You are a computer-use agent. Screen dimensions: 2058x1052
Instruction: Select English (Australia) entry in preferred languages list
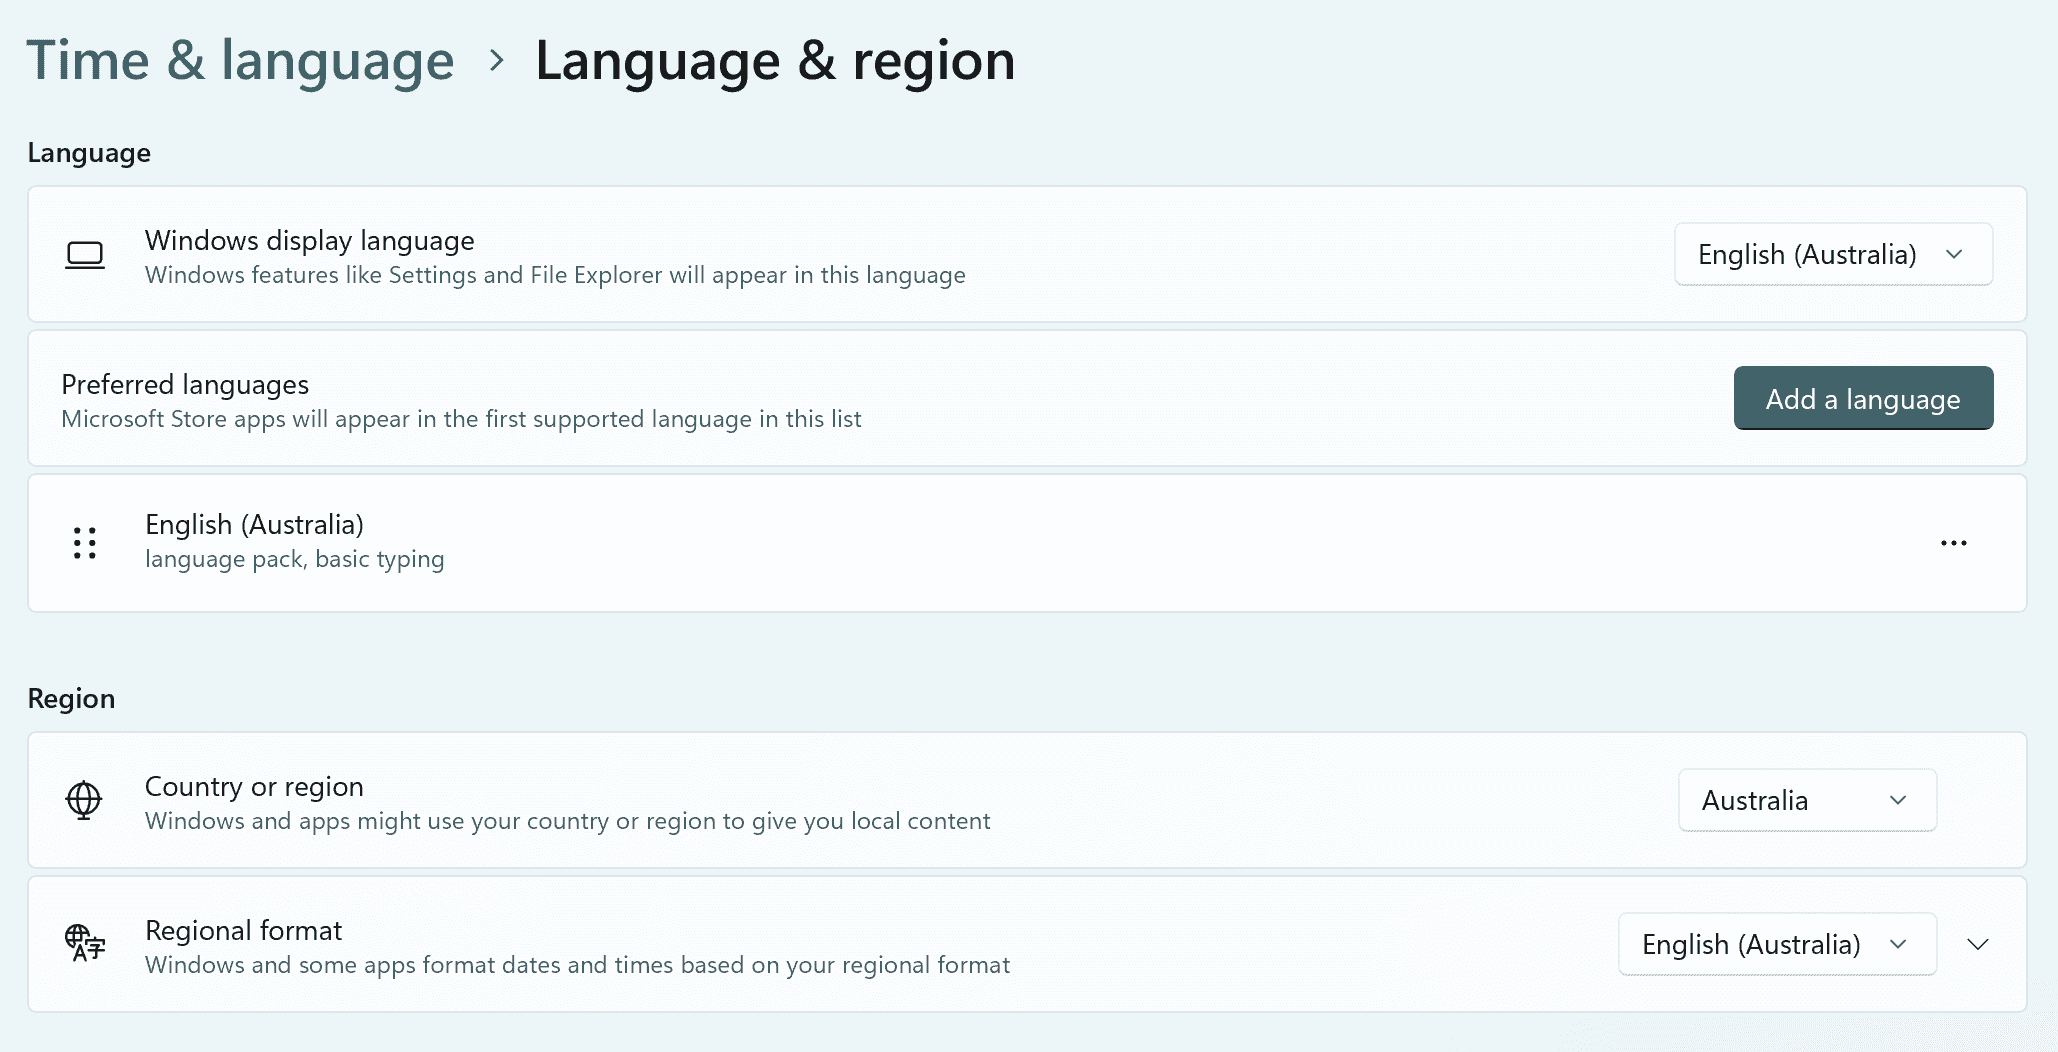[x=254, y=525]
